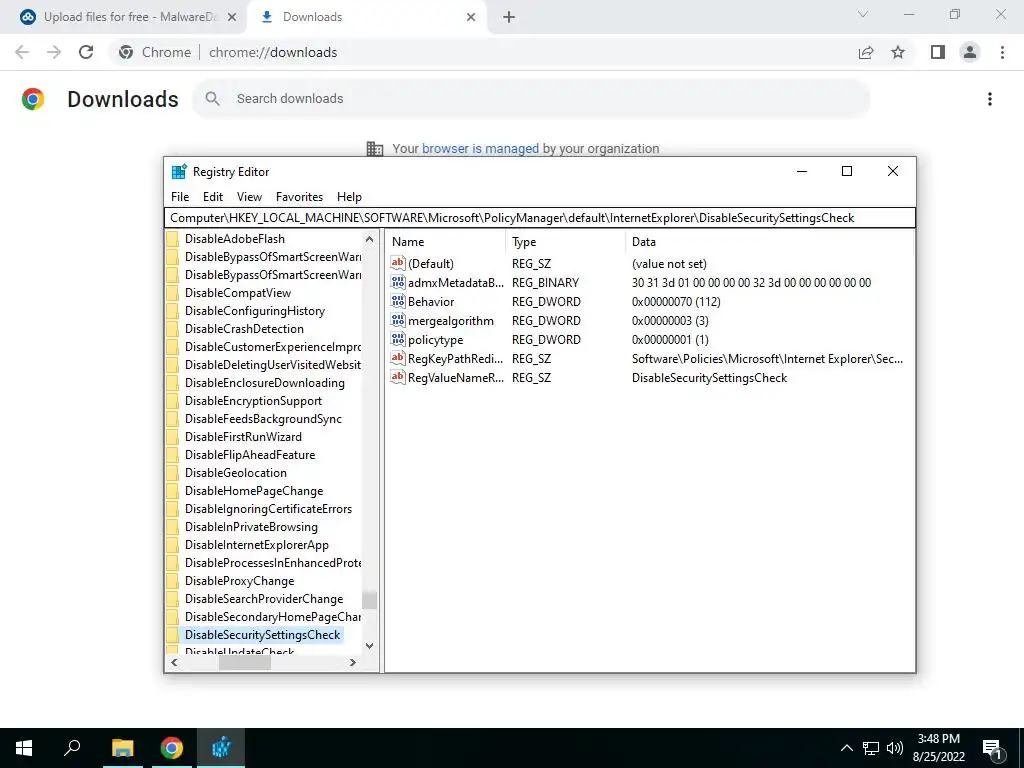Select the DisableFirstRunWizard key
The height and width of the screenshot is (768, 1024).
[243, 437]
